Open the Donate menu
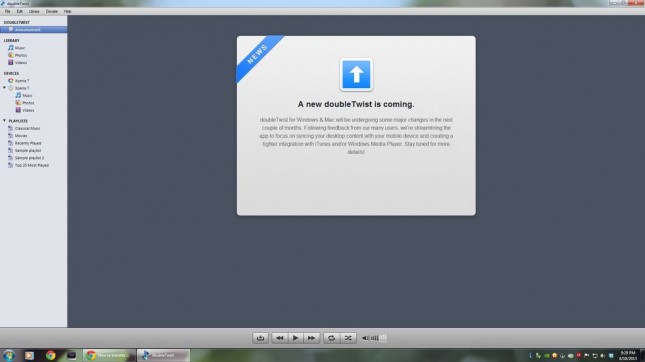Viewport: 645px width, 362px height. tap(51, 12)
